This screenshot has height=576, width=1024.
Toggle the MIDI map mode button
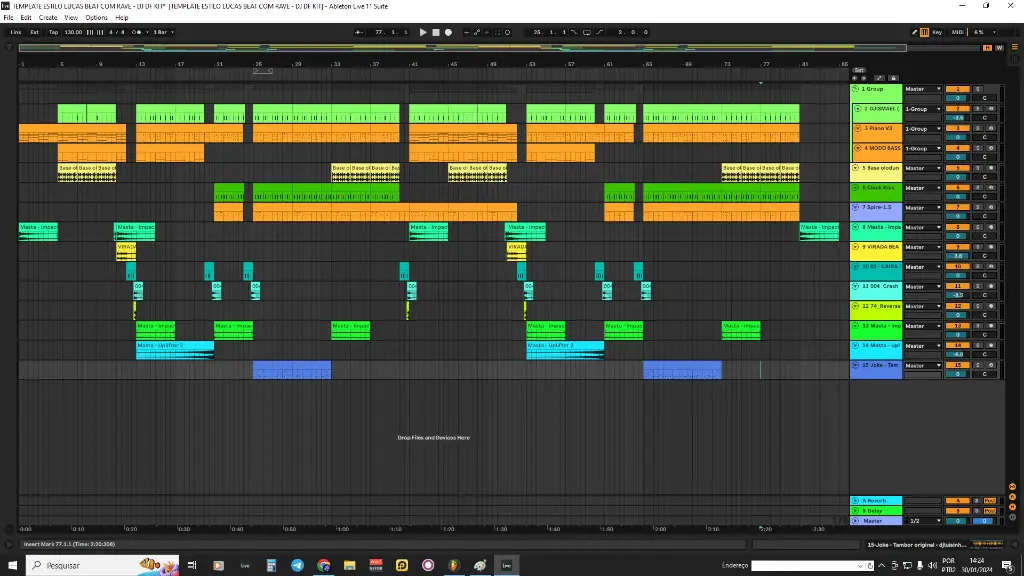pos(957,32)
